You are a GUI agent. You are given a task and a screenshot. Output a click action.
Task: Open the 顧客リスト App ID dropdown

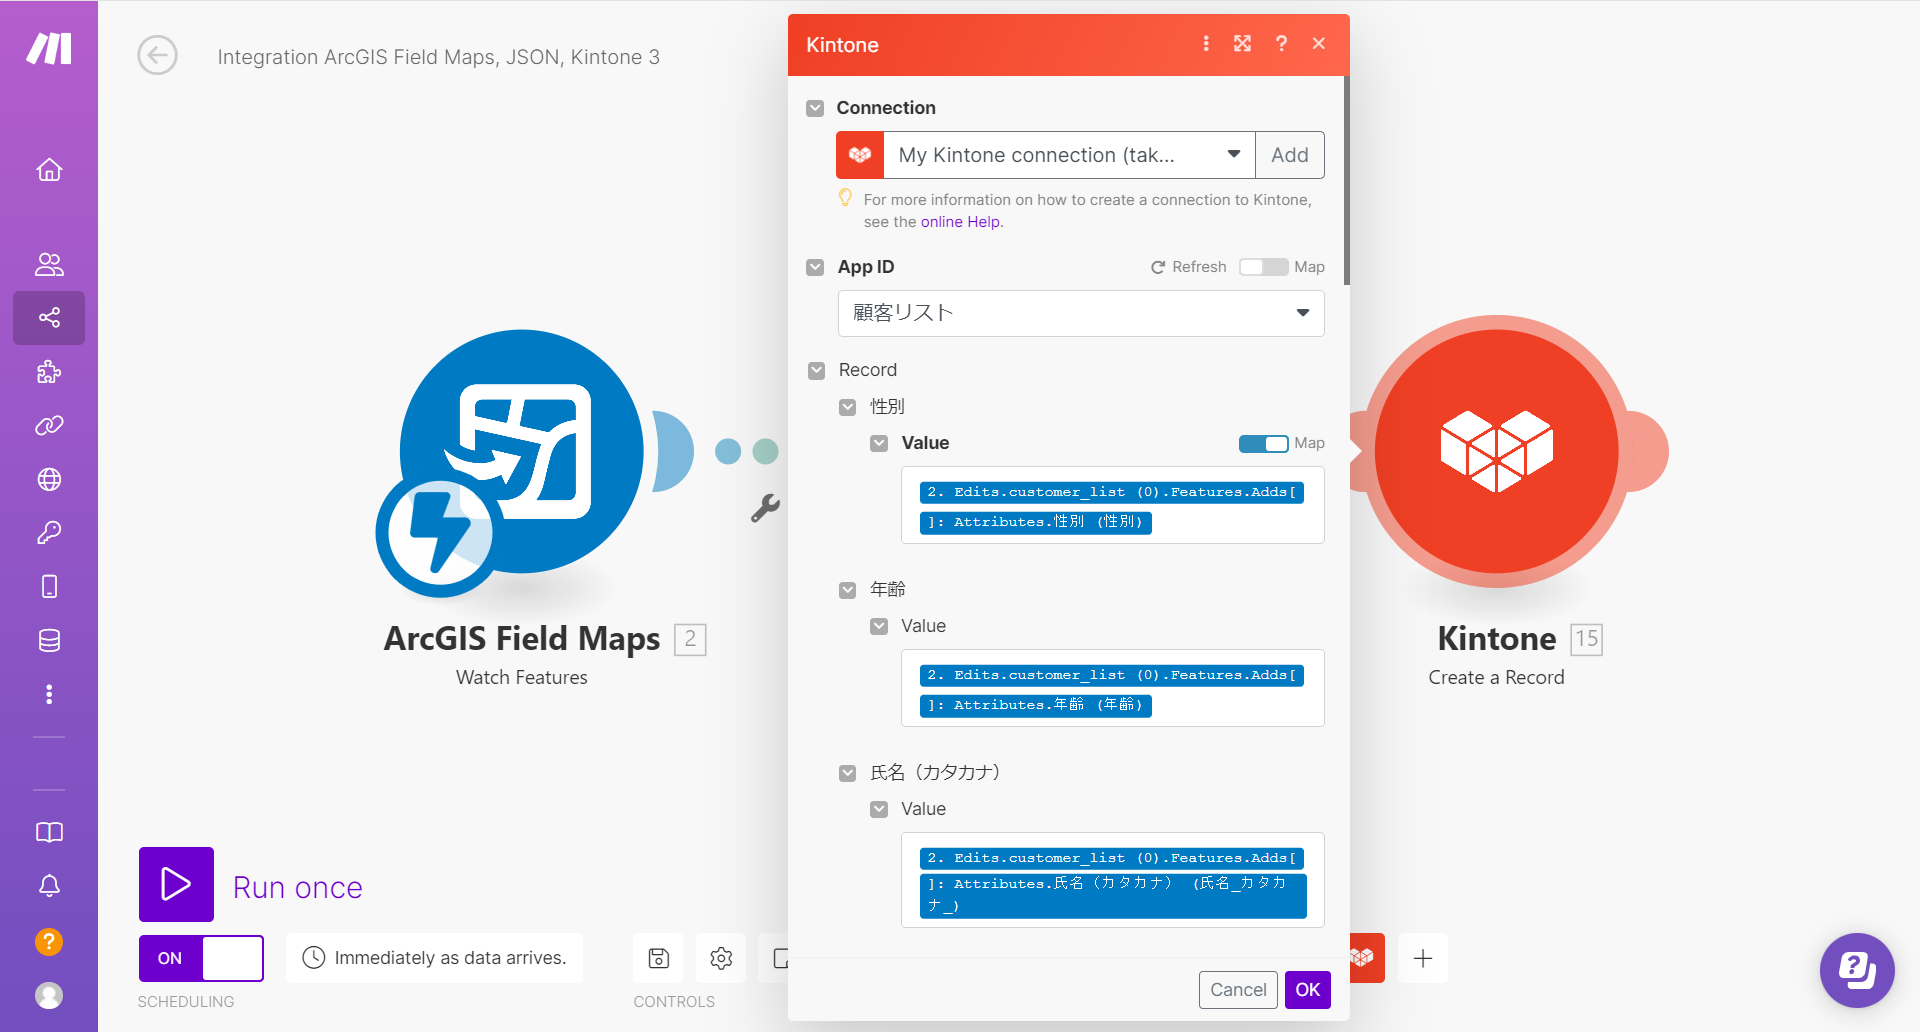tap(1302, 313)
